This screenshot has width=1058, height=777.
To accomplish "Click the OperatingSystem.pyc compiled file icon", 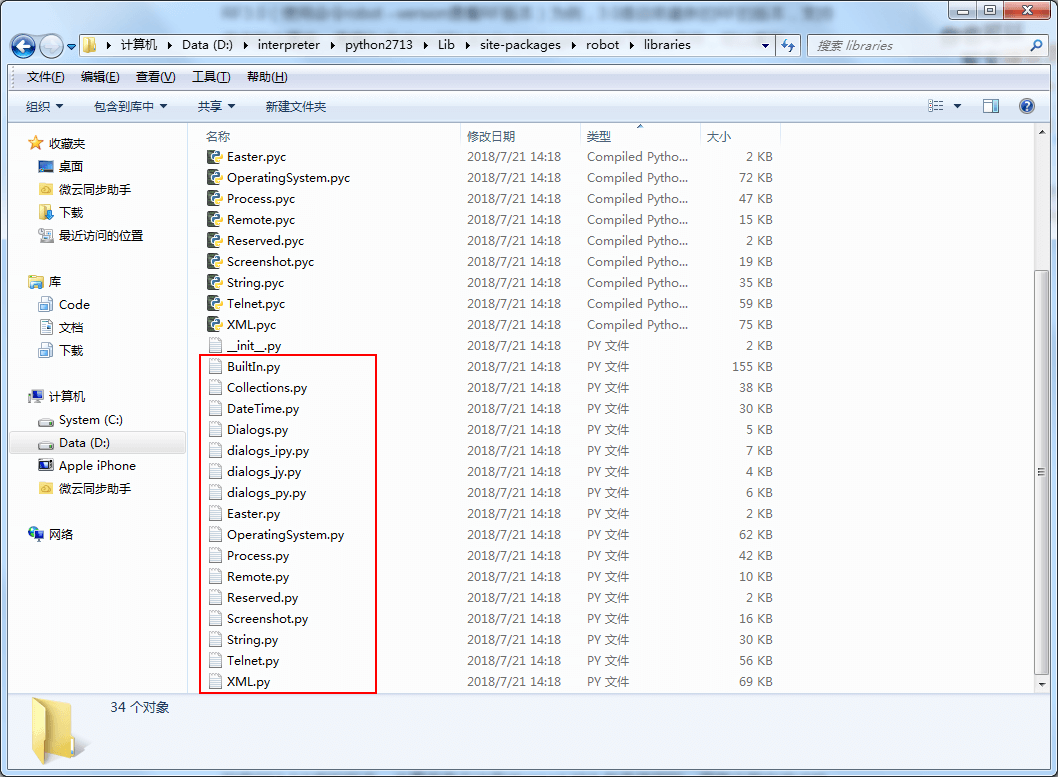I will (214, 178).
